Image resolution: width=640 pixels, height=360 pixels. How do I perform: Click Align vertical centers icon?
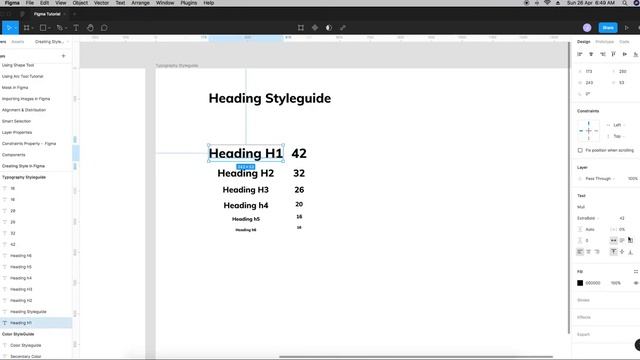click(624, 54)
